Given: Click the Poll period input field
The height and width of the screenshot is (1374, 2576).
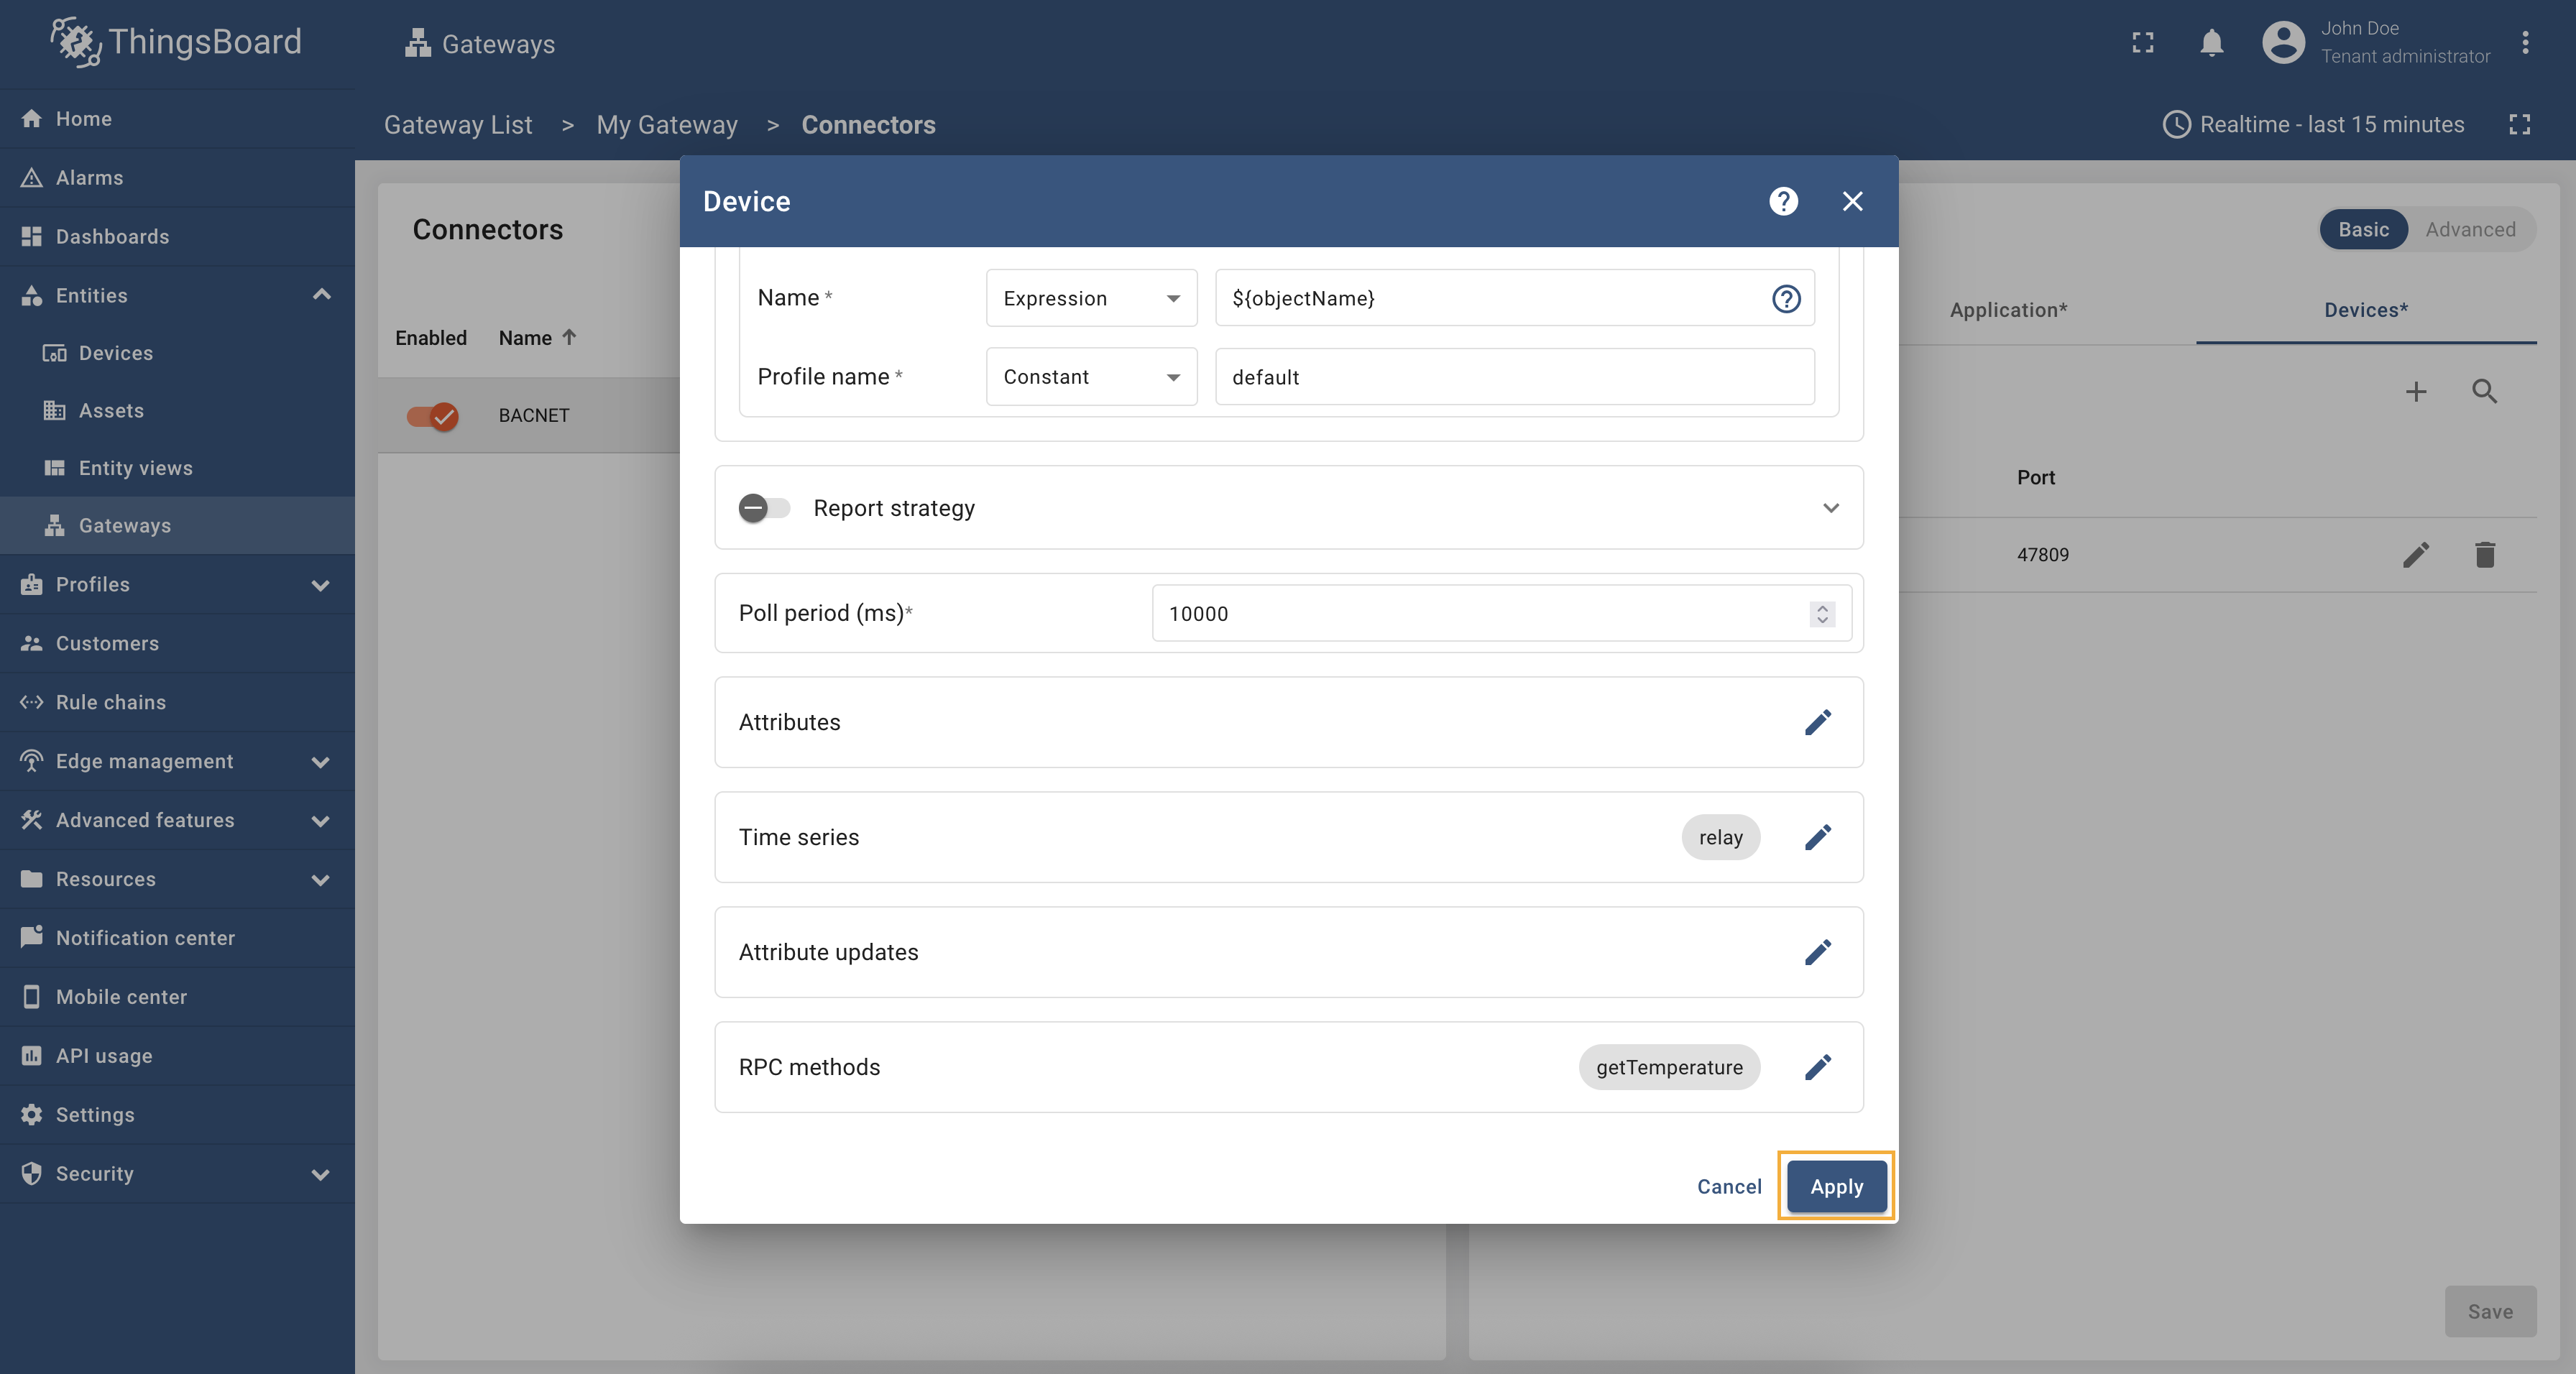Looking at the screenshot, I should tap(1480, 613).
